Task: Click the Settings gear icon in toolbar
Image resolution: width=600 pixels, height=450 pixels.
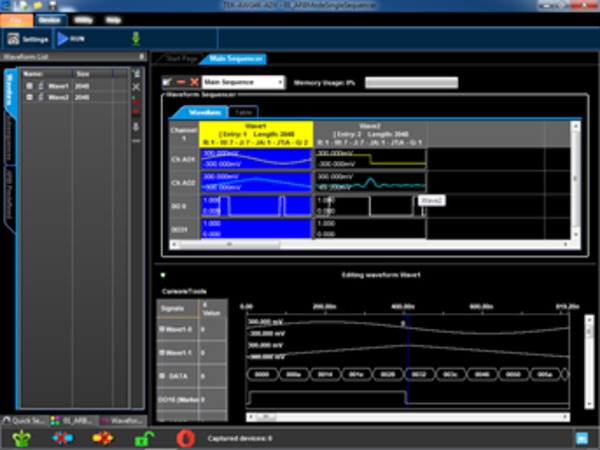Action: point(13,39)
